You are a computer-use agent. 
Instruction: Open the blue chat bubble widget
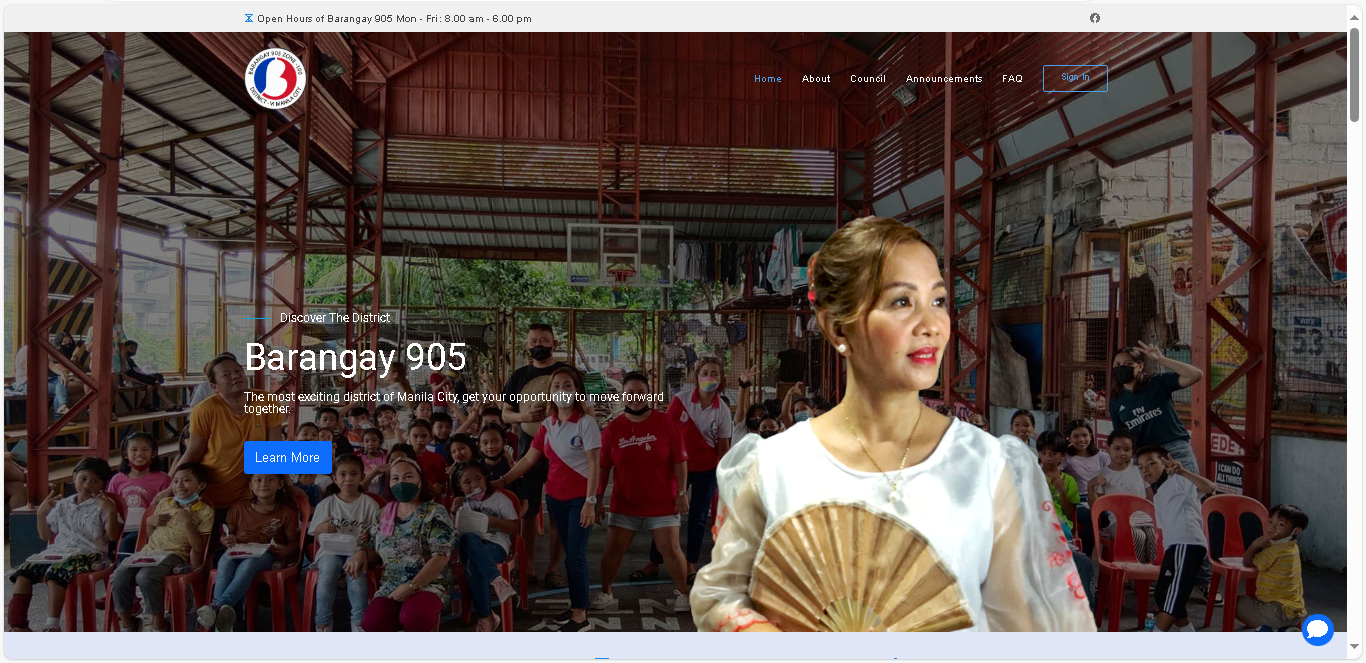click(x=1317, y=629)
